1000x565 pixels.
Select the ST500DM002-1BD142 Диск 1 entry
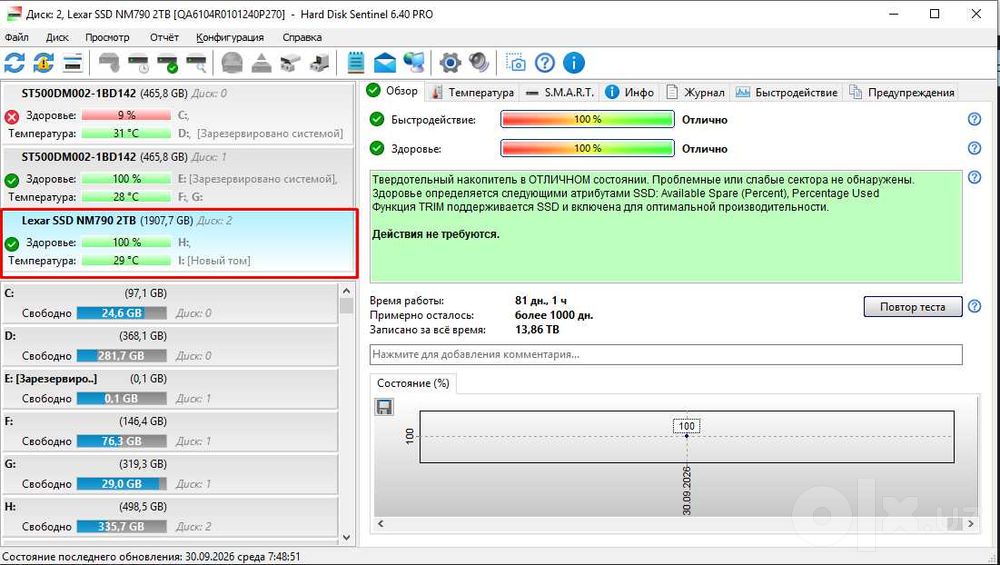click(178, 177)
